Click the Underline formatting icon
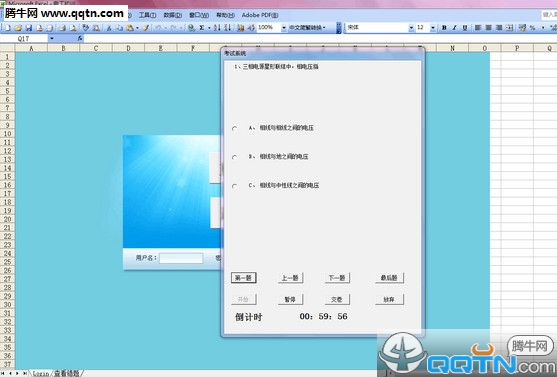Viewport: 557px width, 377px height. [465, 28]
